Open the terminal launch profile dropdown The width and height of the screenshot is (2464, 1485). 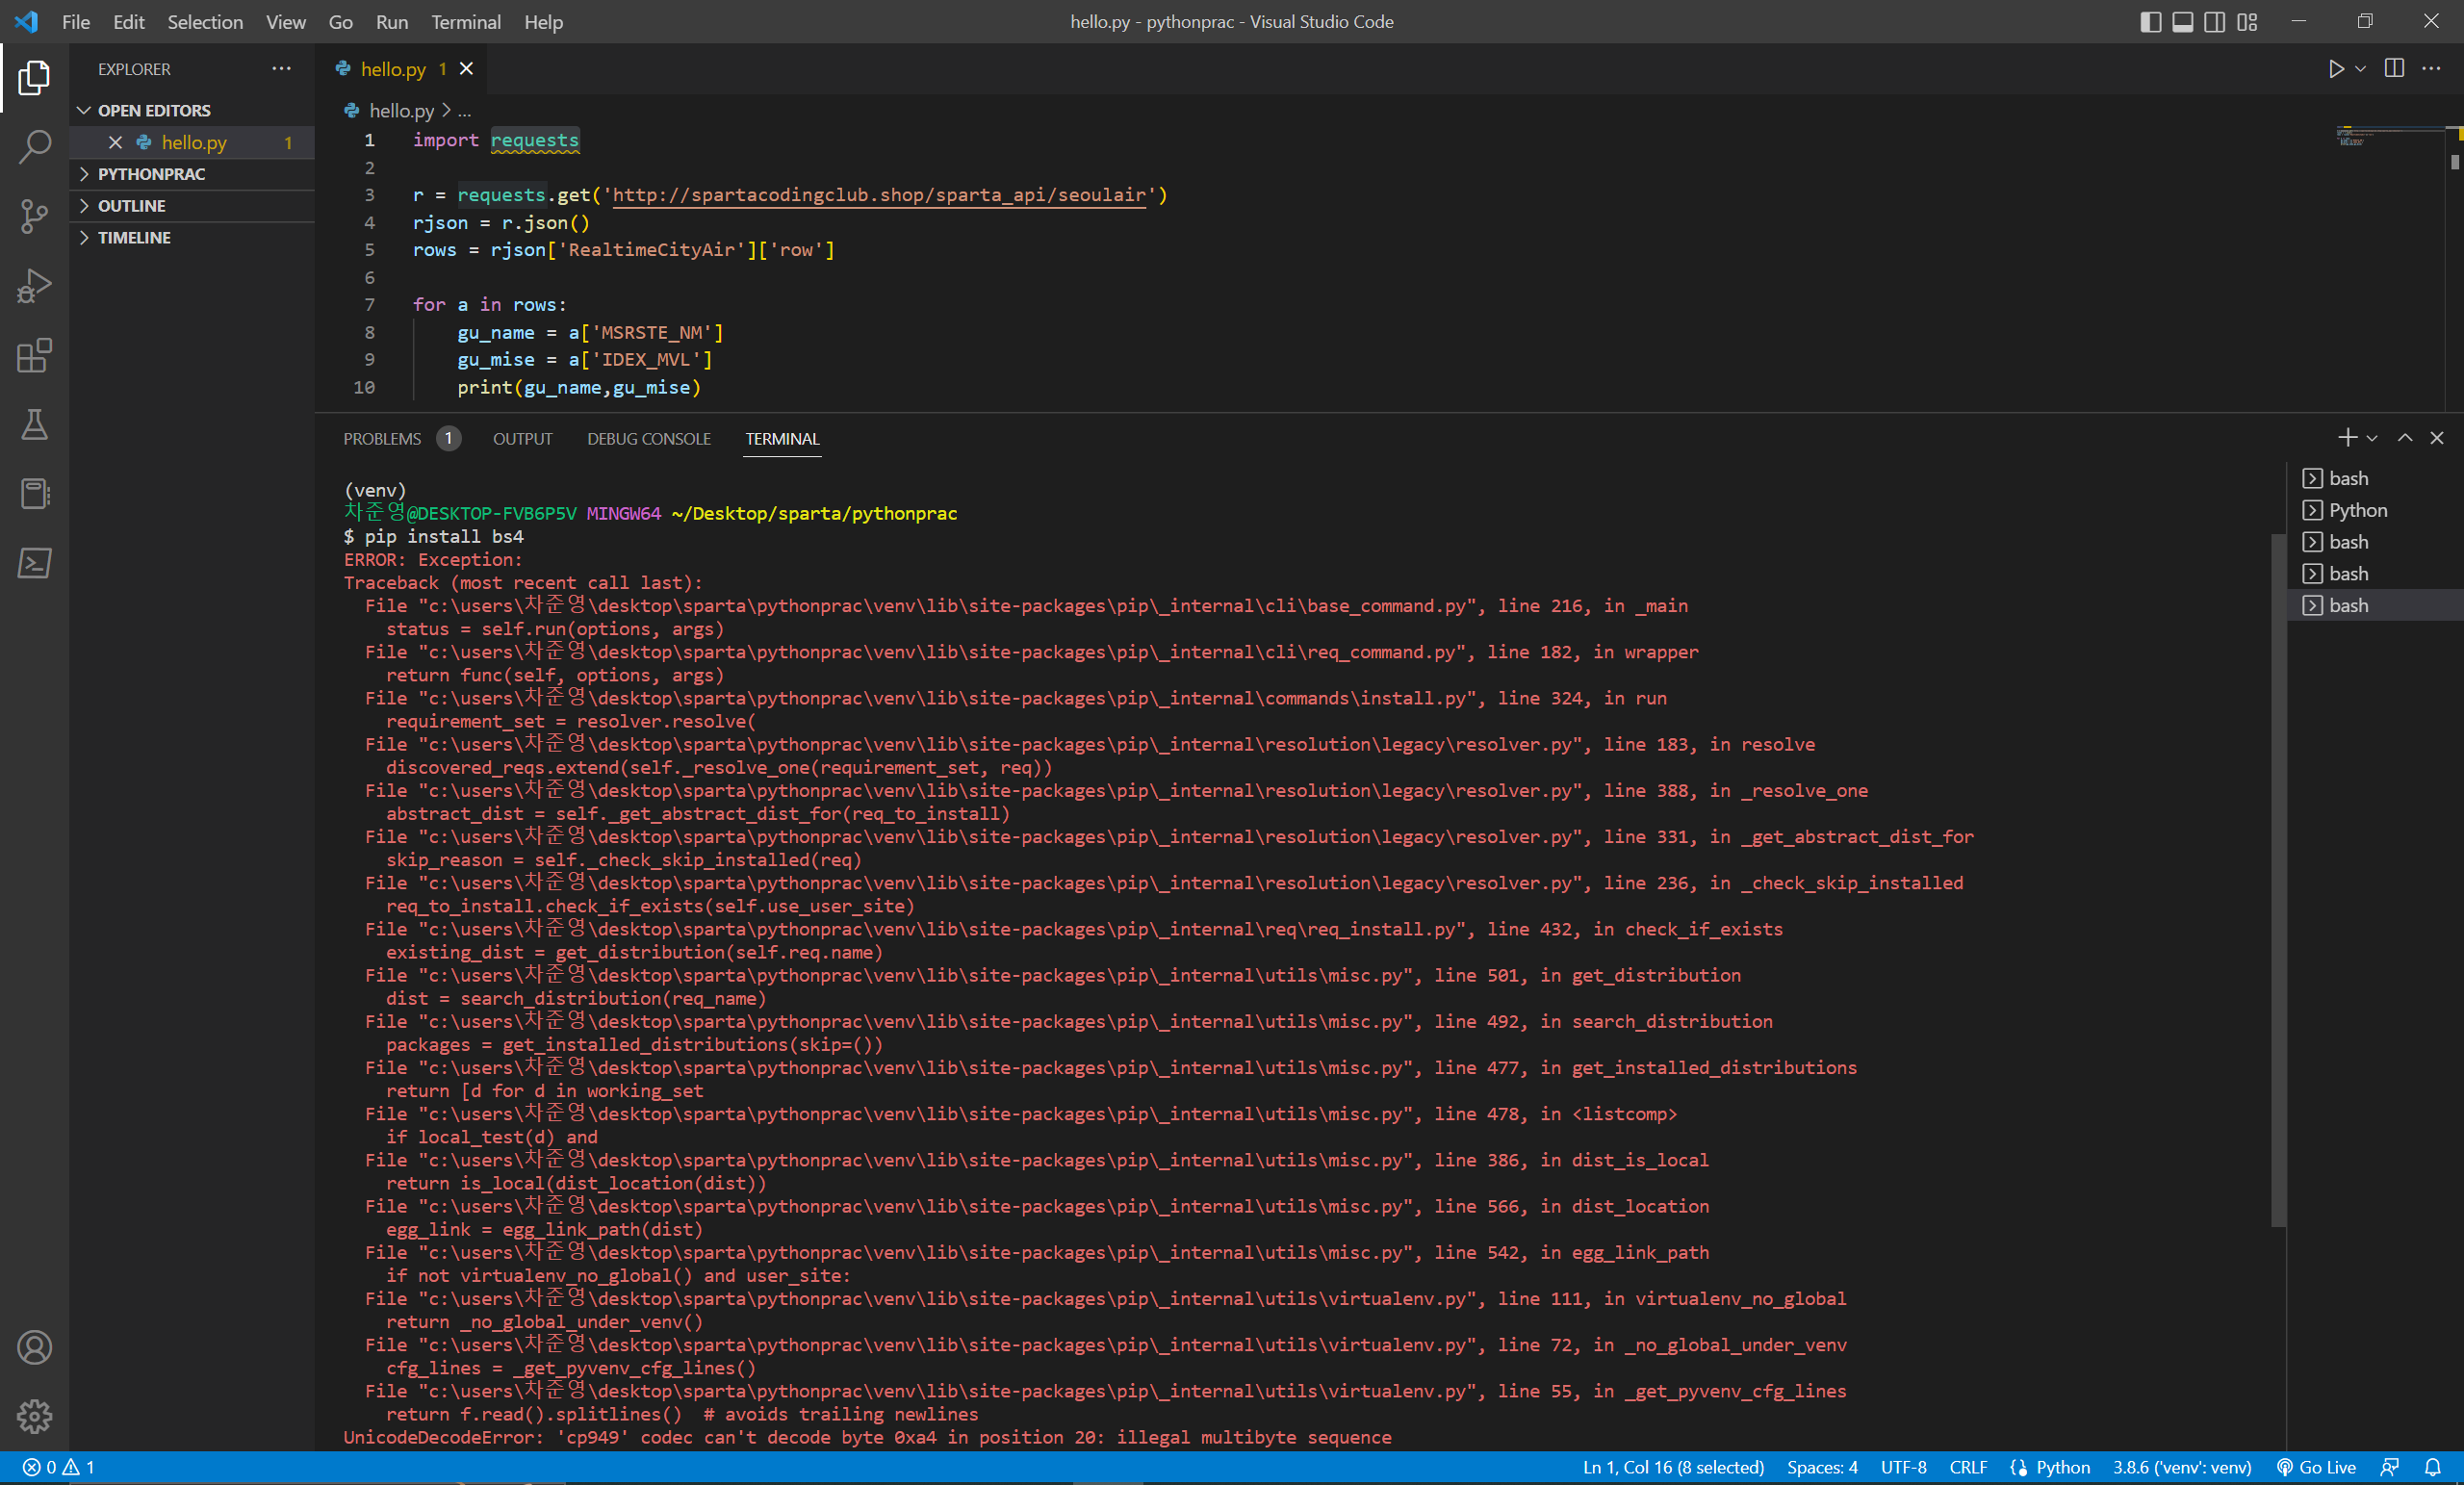pos(2372,438)
